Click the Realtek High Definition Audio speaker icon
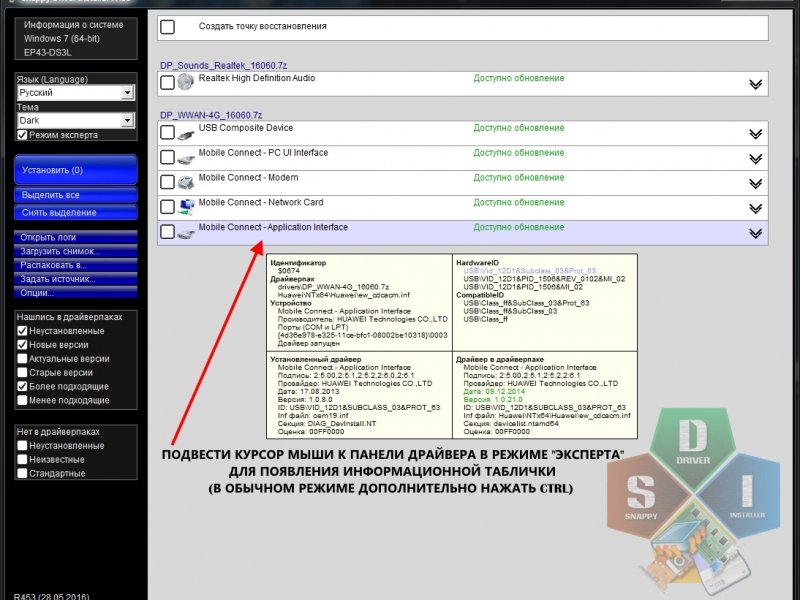Screen dimensions: 800x600 tap(186, 82)
